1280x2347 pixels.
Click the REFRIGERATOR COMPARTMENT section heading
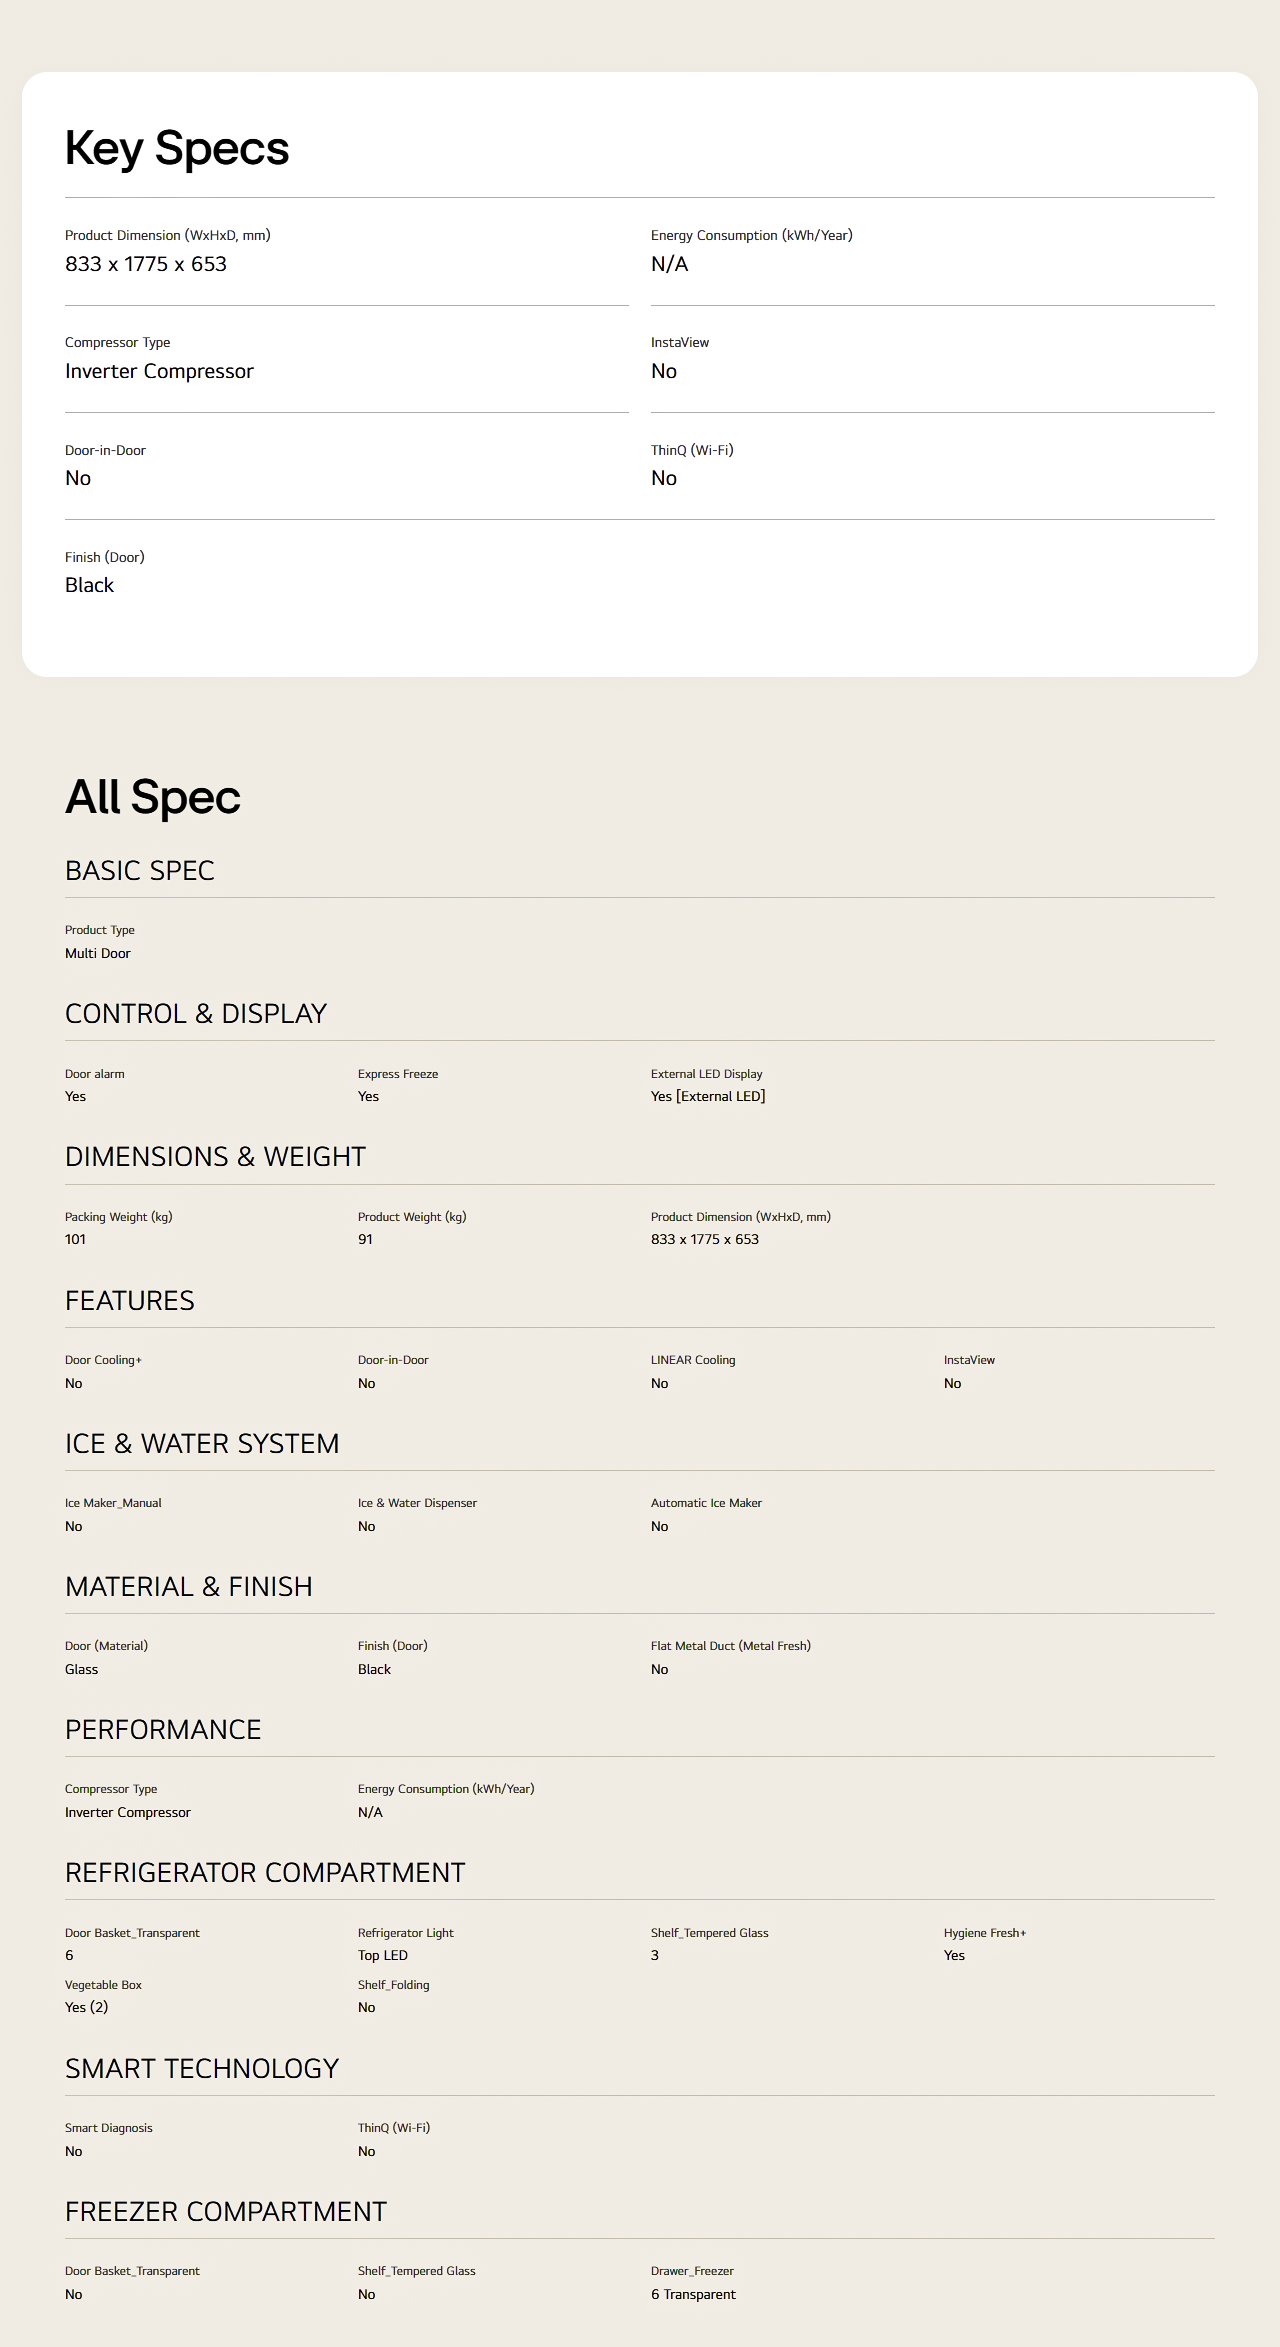pos(265,1873)
